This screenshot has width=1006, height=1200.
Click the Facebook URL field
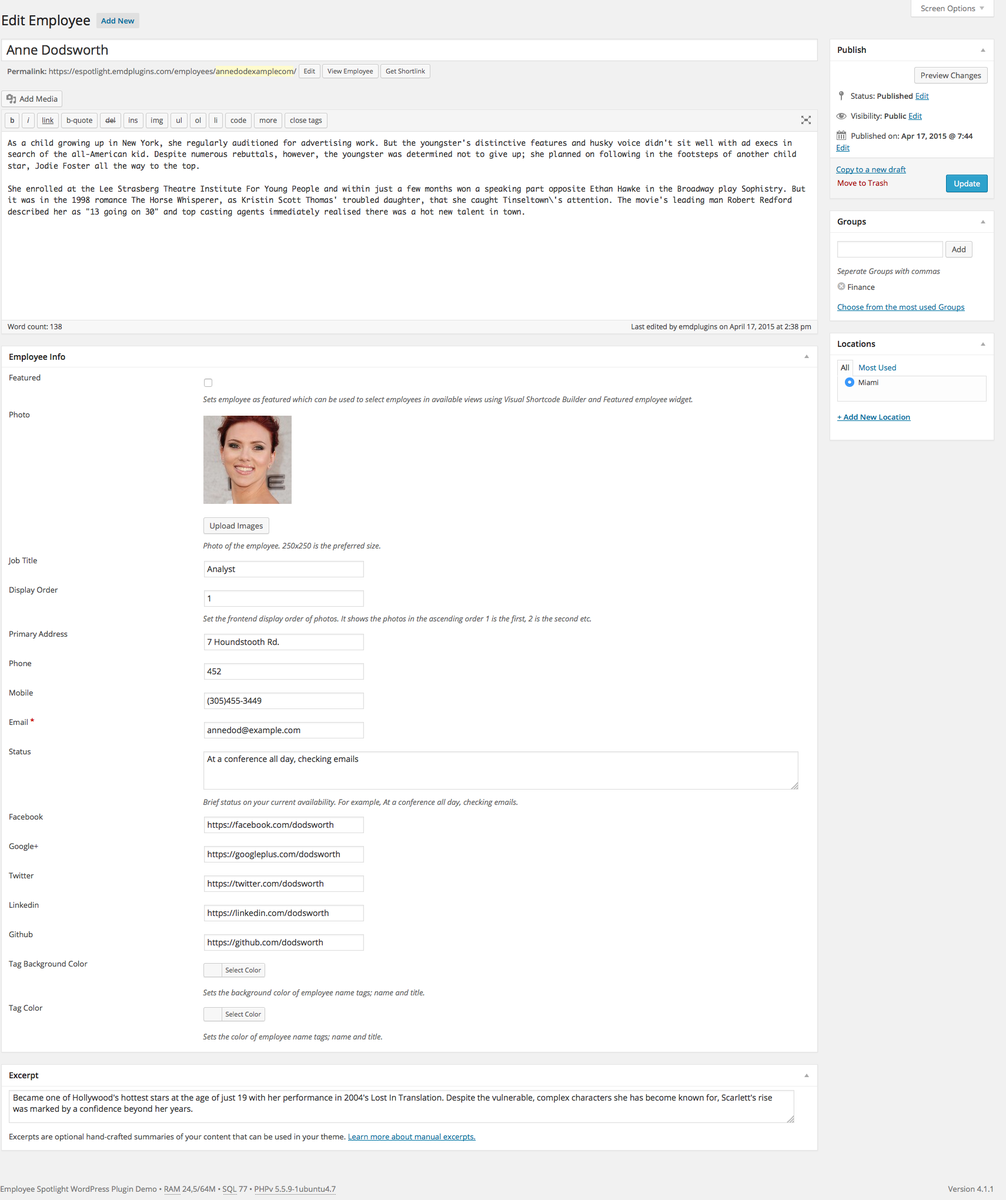tap(283, 825)
